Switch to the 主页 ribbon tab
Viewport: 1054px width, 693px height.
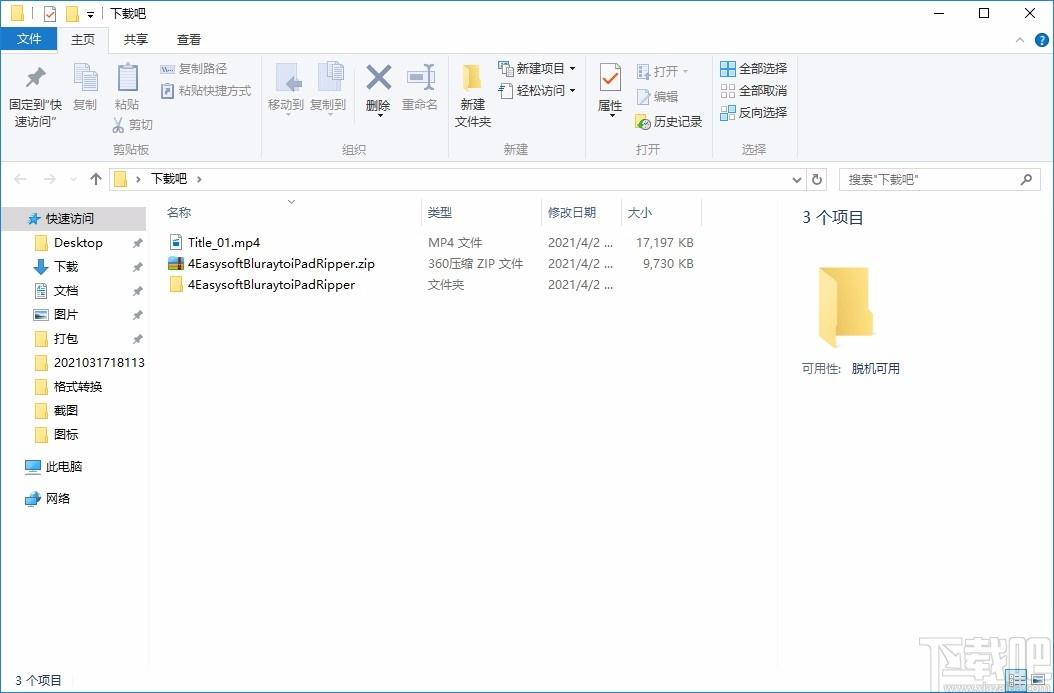point(83,40)
